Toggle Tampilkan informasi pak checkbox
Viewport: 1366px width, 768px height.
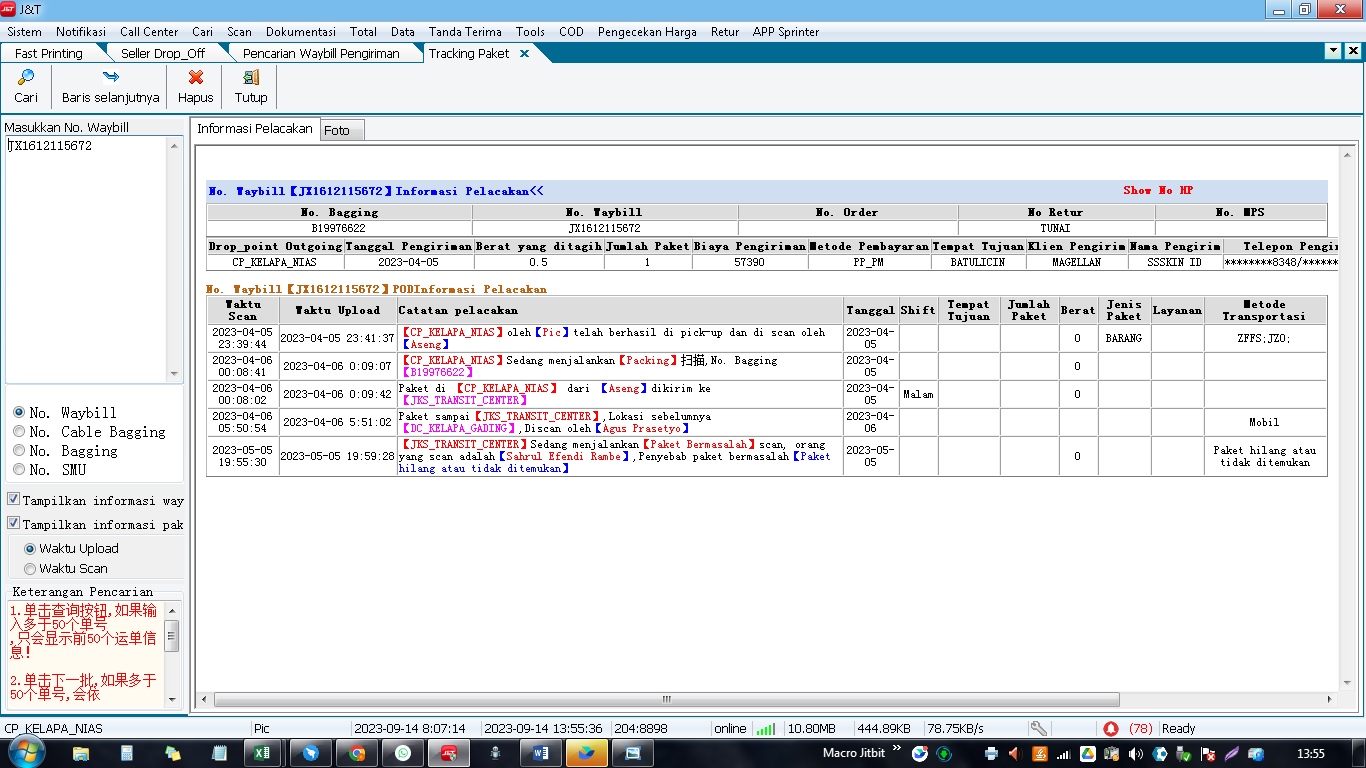tap(14, 523)
